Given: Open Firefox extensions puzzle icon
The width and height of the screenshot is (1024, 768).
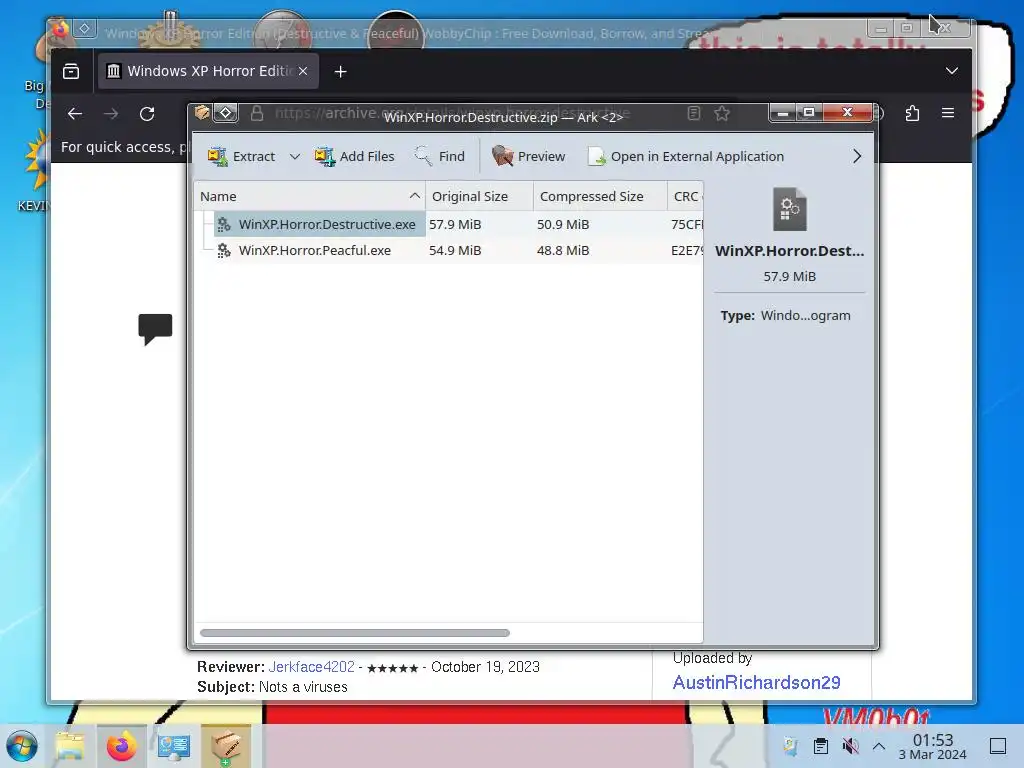Looking at the screenshot, I should [x=912, y=113].
